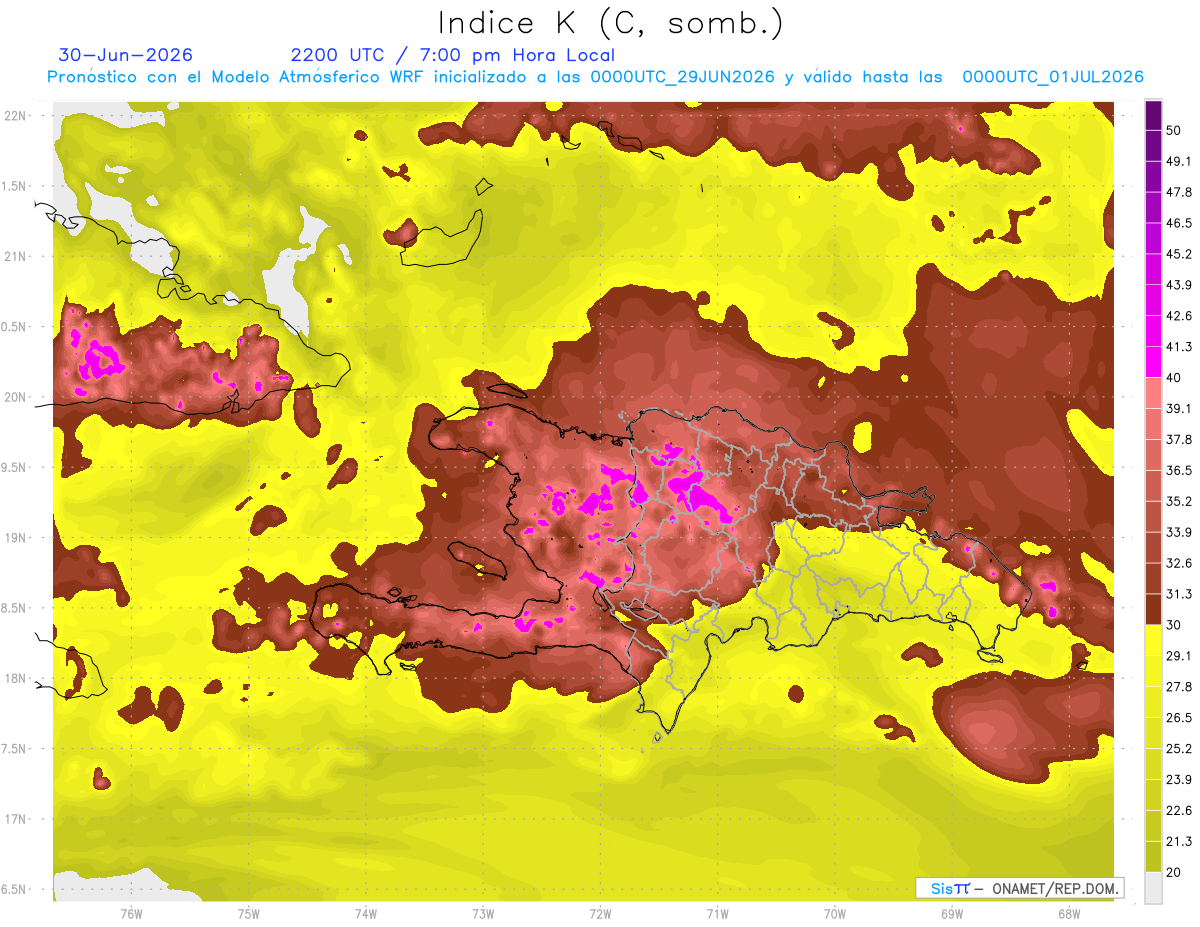1200x927 pixels.
Task: Click the colorbar label '25.2'
Action: (x=1178, y=749)
